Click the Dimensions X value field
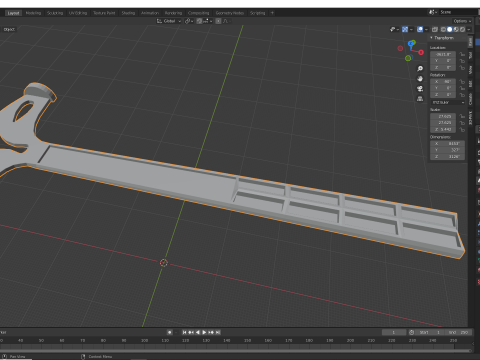480x360 pixels. point(447,144)
